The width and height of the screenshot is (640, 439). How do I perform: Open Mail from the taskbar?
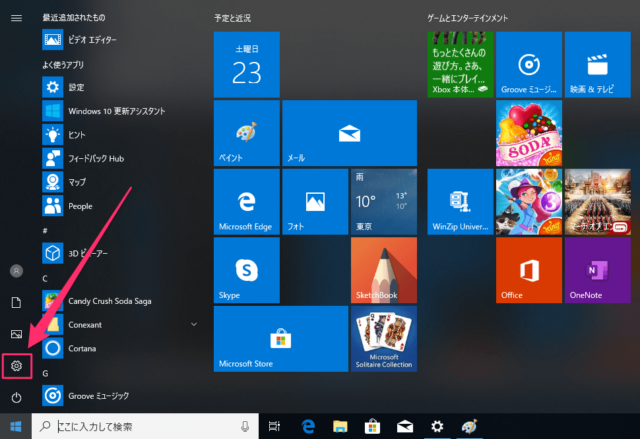click(x=404, y=426)
